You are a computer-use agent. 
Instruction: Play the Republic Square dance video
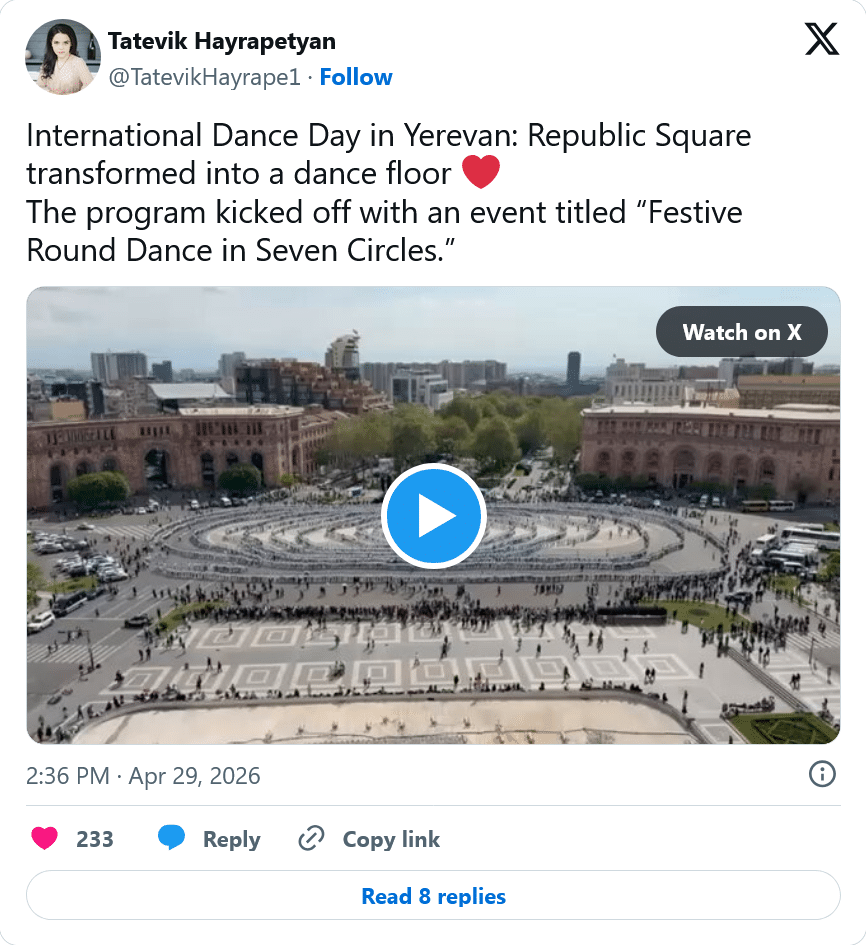pos(433,516)
